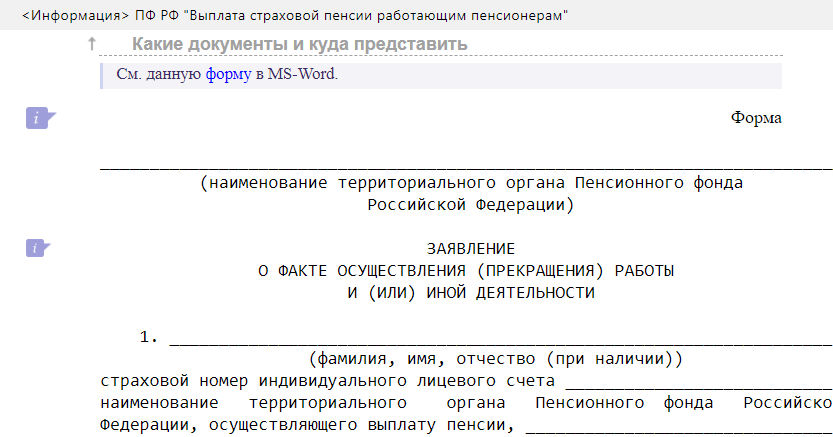Click the note box "См. данную форму в MS-Word"
Image resolution: width=833 pixels, height=437 pixels.
[440, 75]
